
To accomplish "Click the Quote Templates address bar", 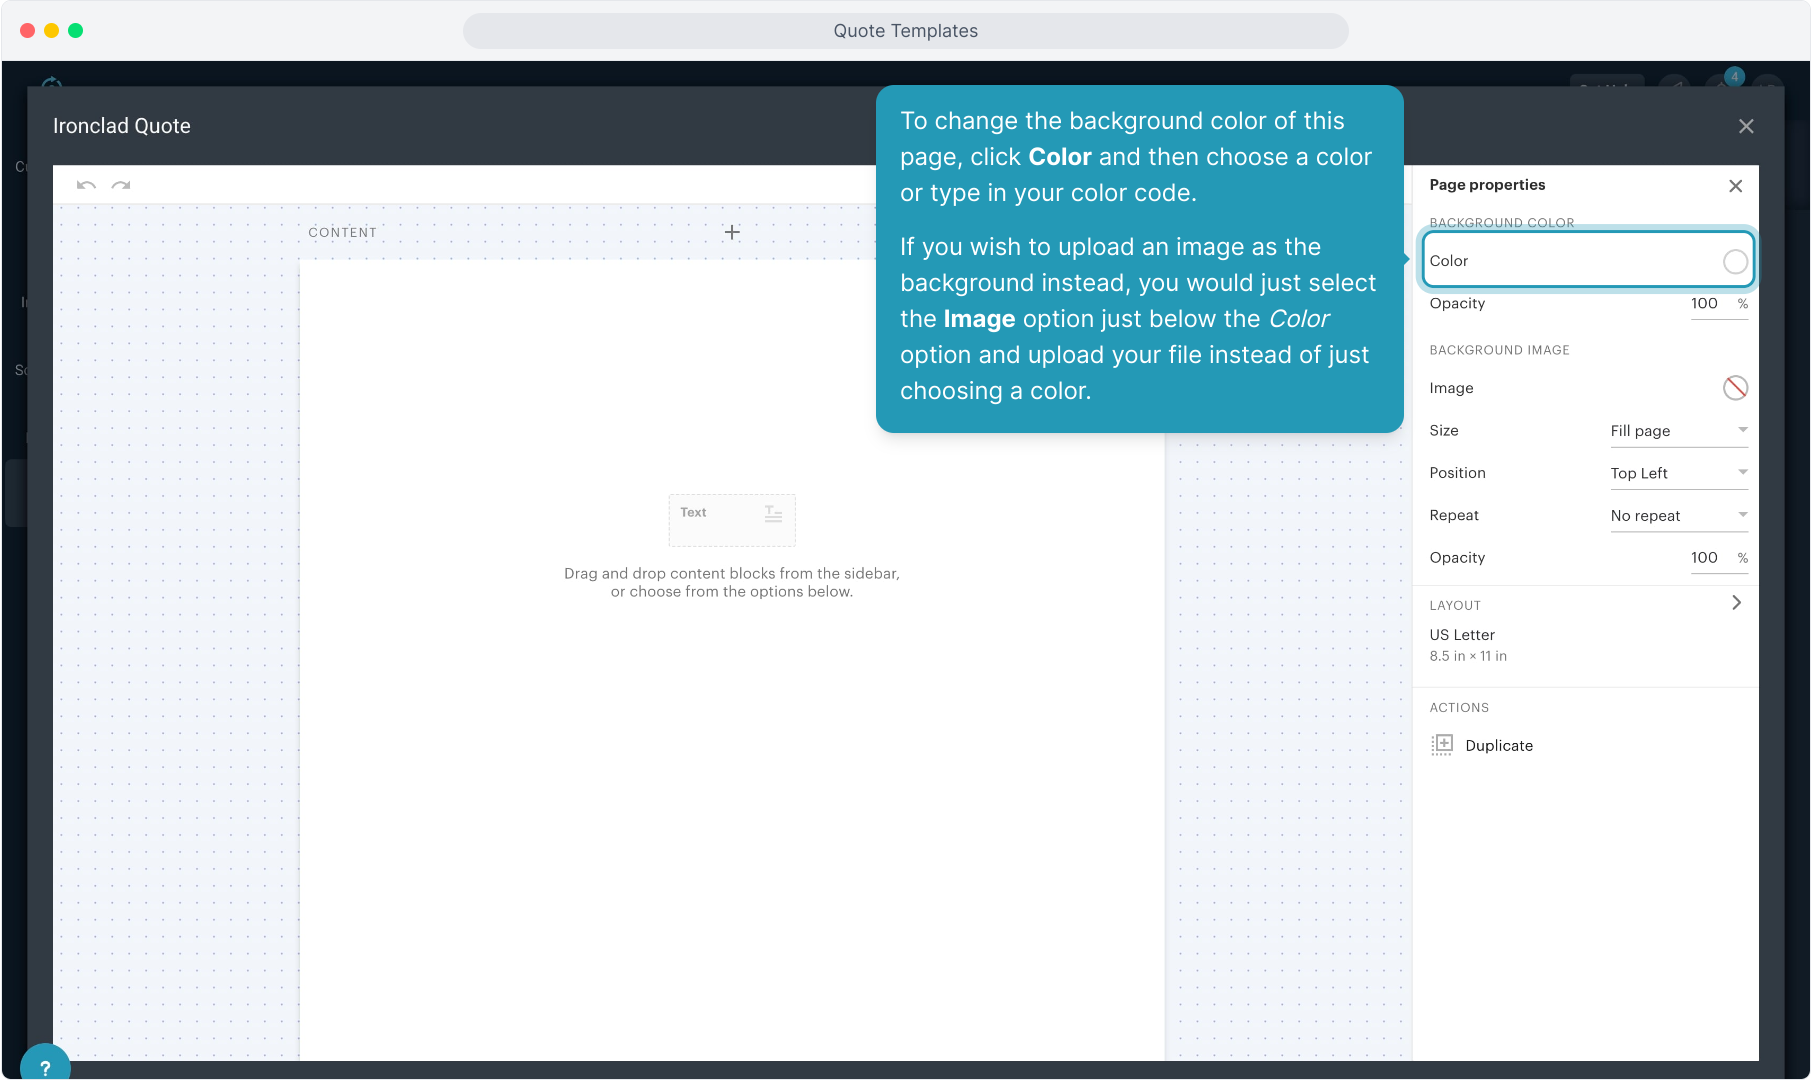I will click(906, 31).
